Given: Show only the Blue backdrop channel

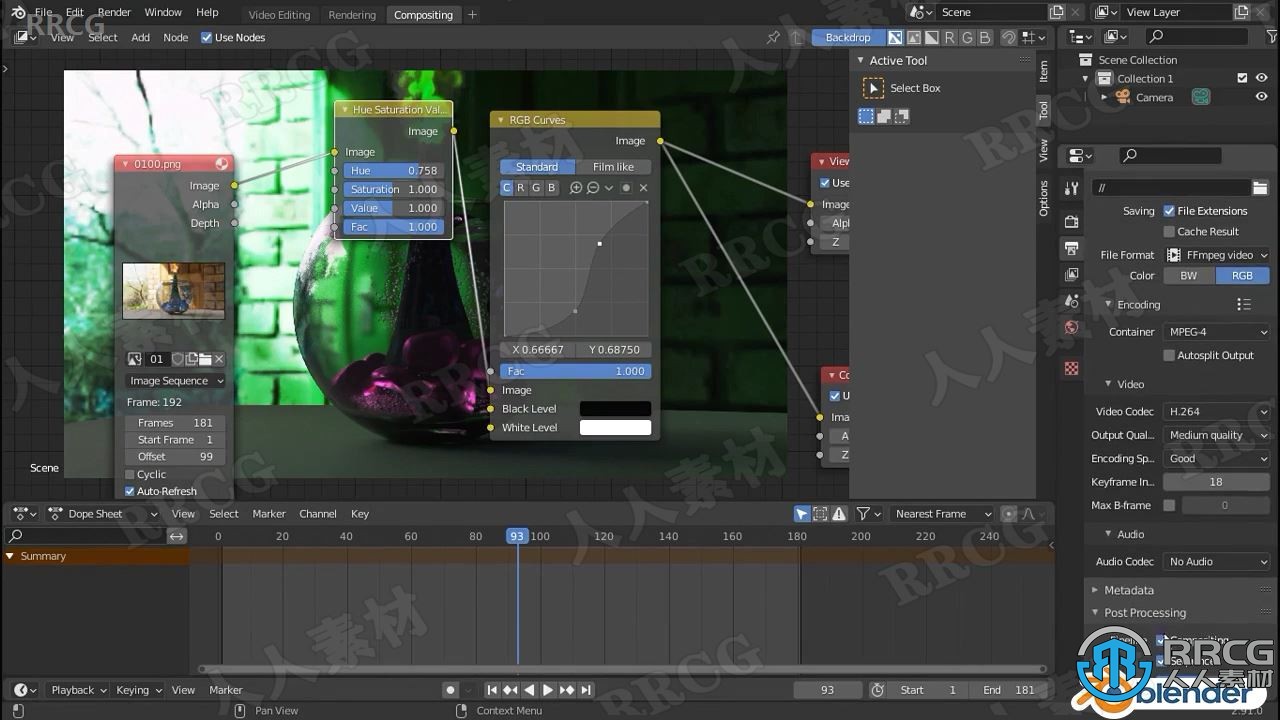Looking at the screenshot, I should coord(985,37).
